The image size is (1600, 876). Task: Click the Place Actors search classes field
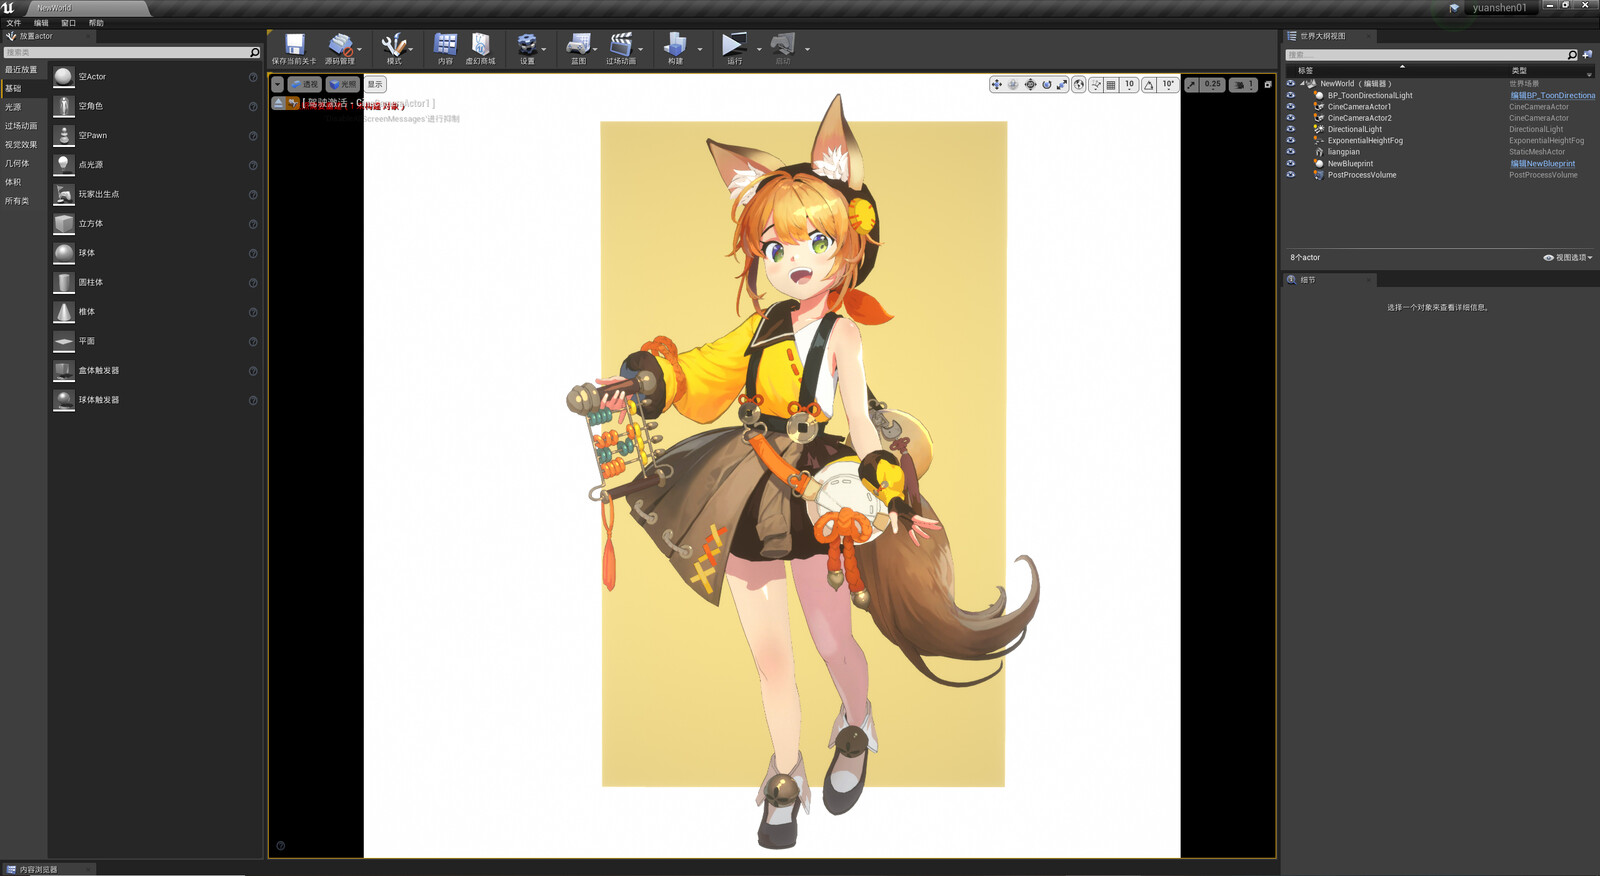(131, 52)
